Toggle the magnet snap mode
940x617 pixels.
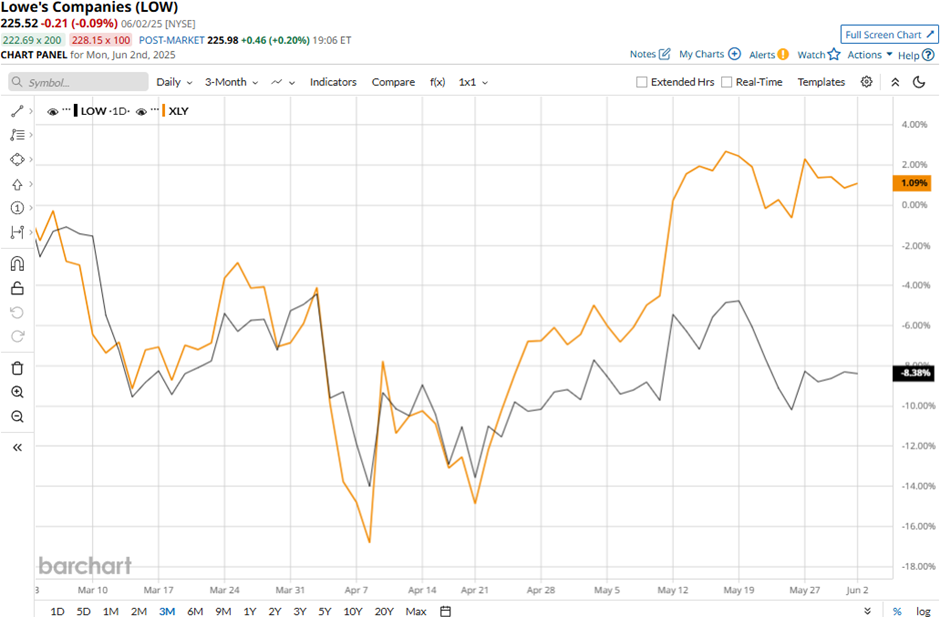coord(17,263)
